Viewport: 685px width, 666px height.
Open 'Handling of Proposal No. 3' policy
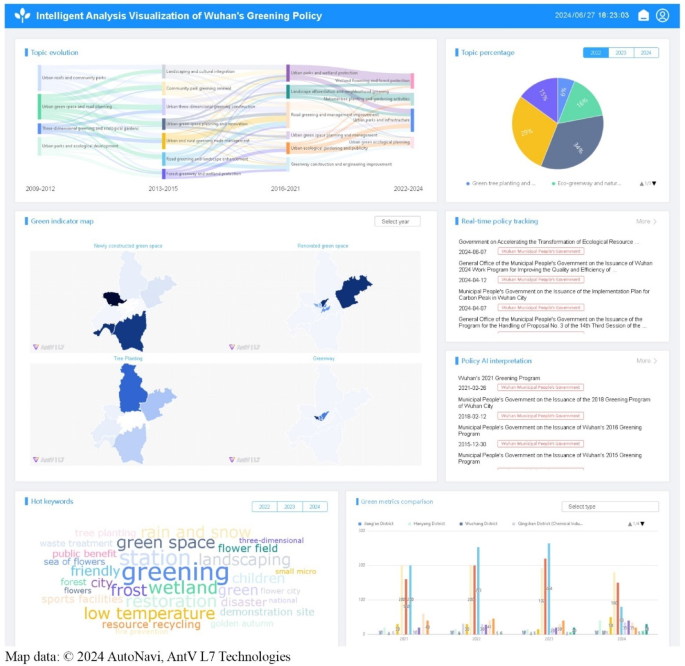coord(553,322)
